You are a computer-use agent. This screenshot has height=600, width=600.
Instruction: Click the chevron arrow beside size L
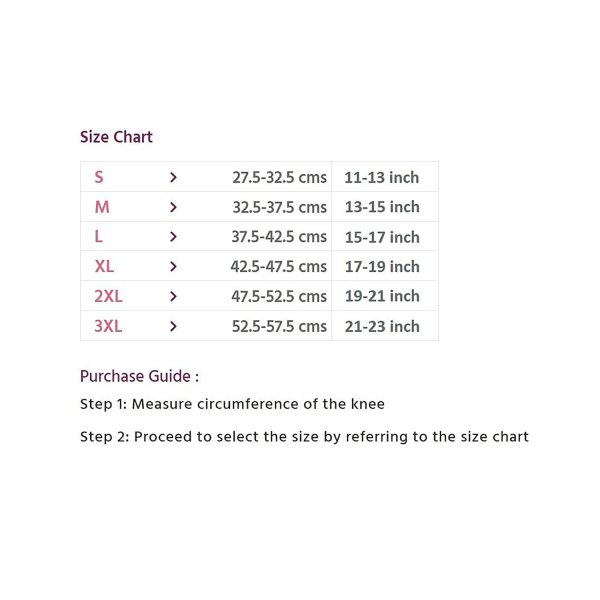coord(173,237)
